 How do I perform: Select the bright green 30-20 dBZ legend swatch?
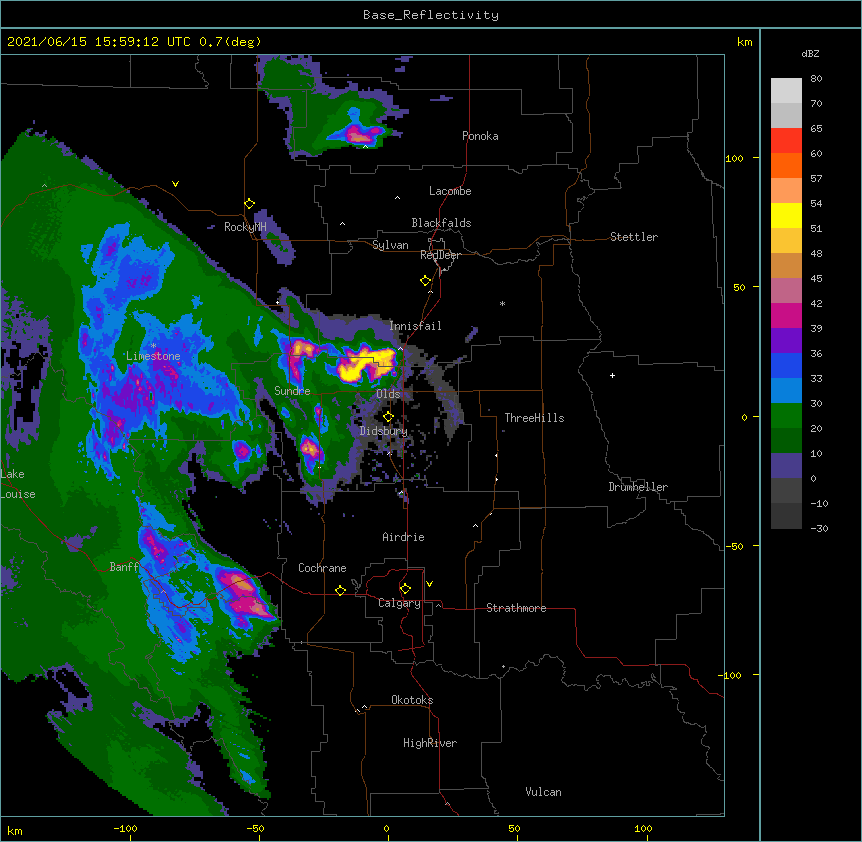(786, 416)
